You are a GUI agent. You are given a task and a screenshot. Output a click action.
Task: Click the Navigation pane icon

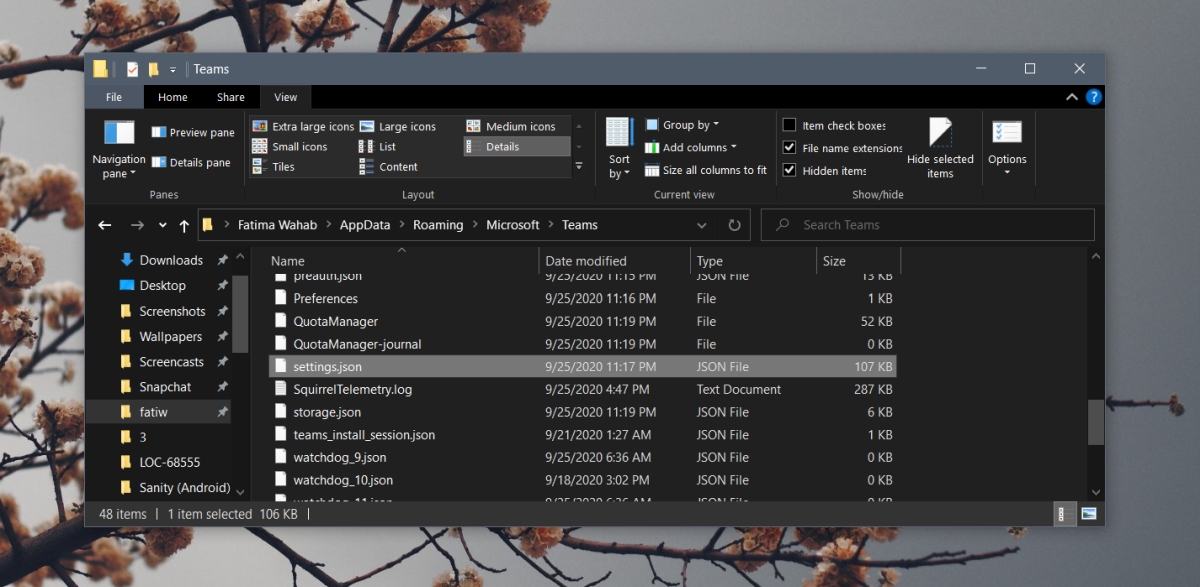point(119,133)
